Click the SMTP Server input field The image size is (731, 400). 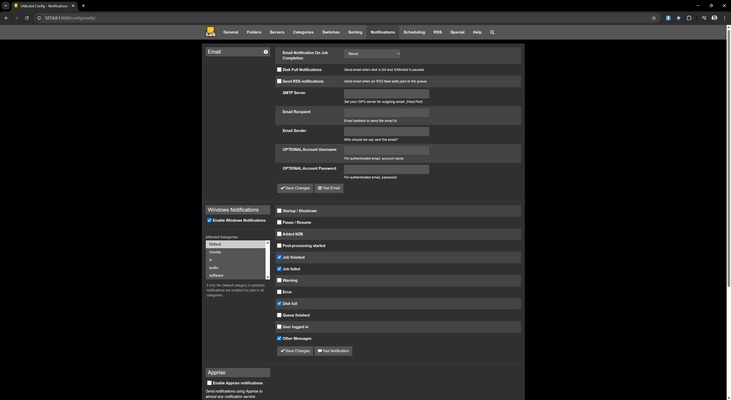pos(386,94)
